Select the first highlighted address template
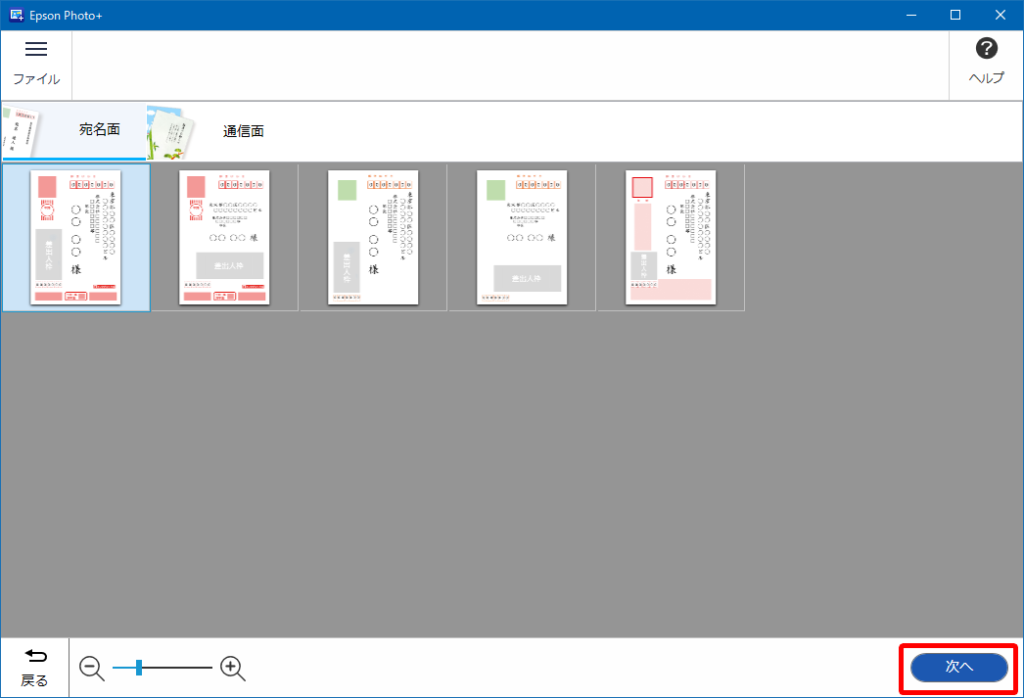Screen dimensions: 1024x698 coord(76,237)
